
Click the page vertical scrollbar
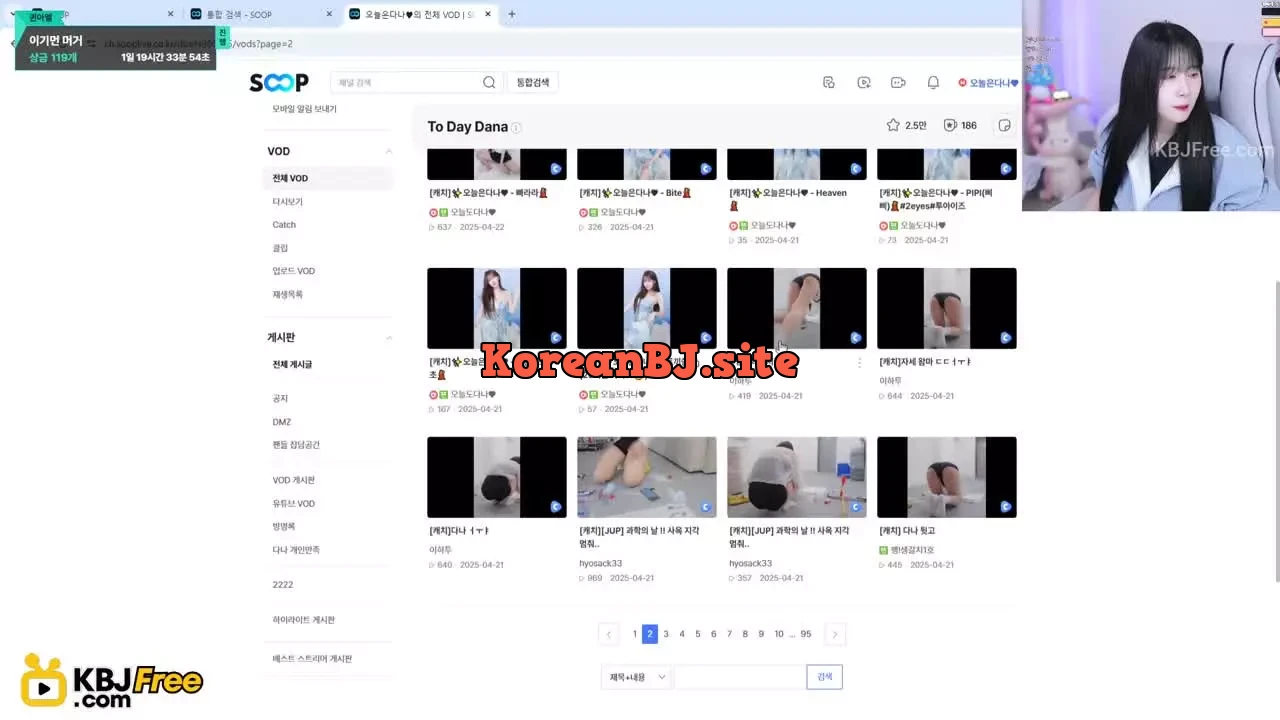click(1277, 430)
